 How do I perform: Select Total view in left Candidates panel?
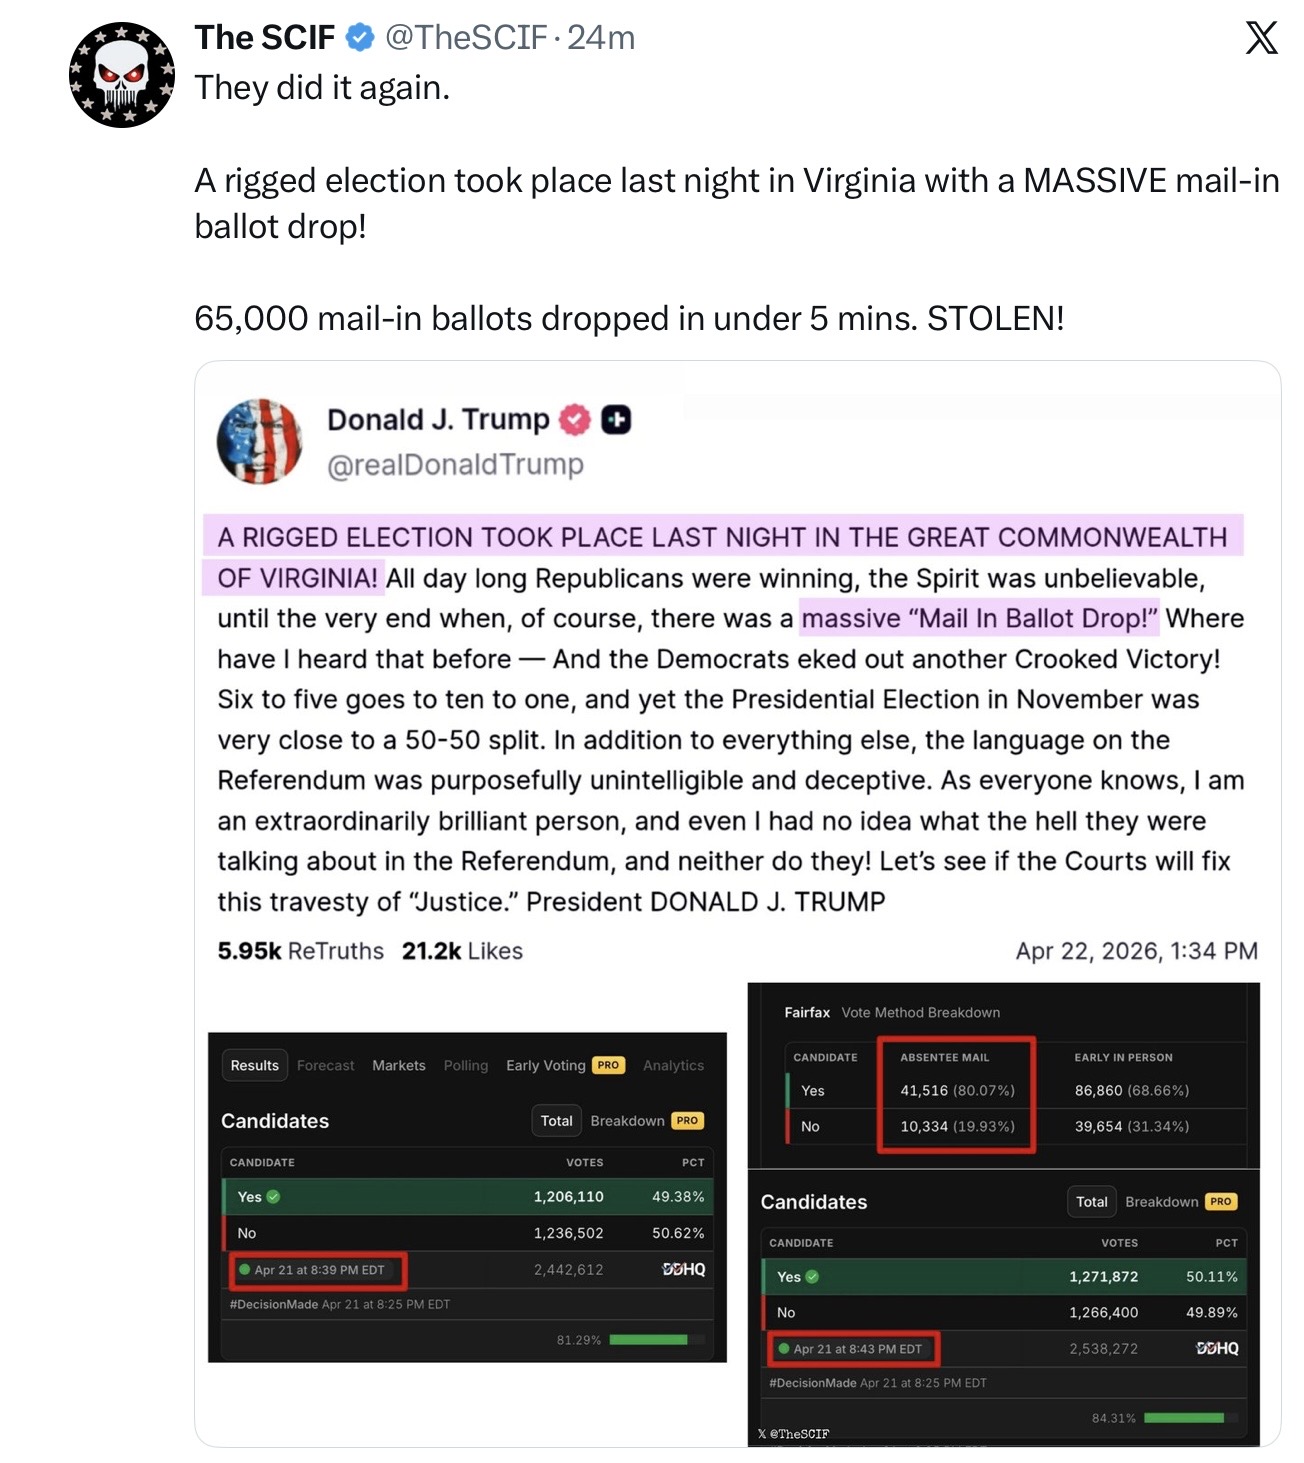point(556,1120)
